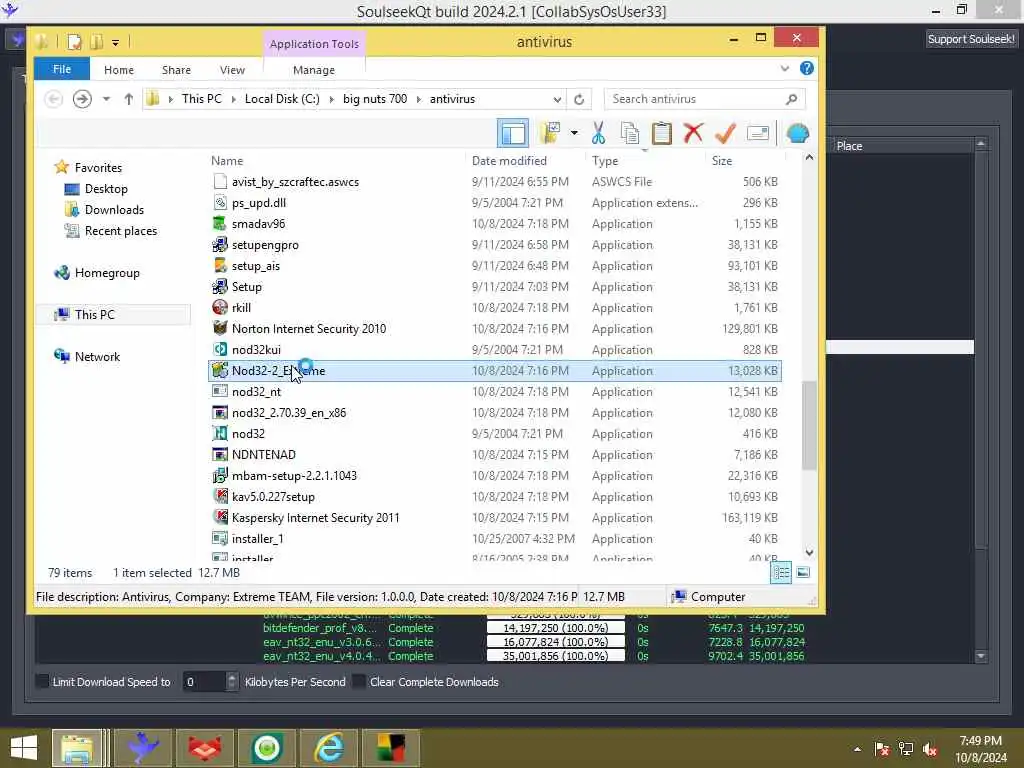Paste with the clipboard toolbar icon
The image size is (1024, 768).
point(662,133)
